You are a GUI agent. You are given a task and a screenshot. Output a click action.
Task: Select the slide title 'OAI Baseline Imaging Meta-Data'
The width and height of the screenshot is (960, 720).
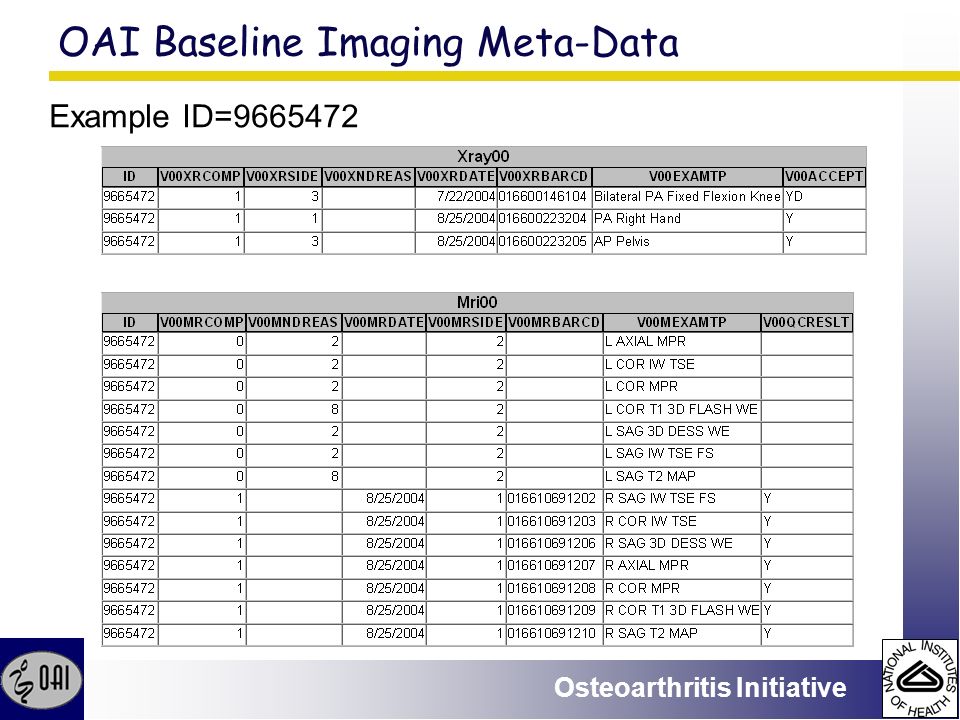[369, 43]
